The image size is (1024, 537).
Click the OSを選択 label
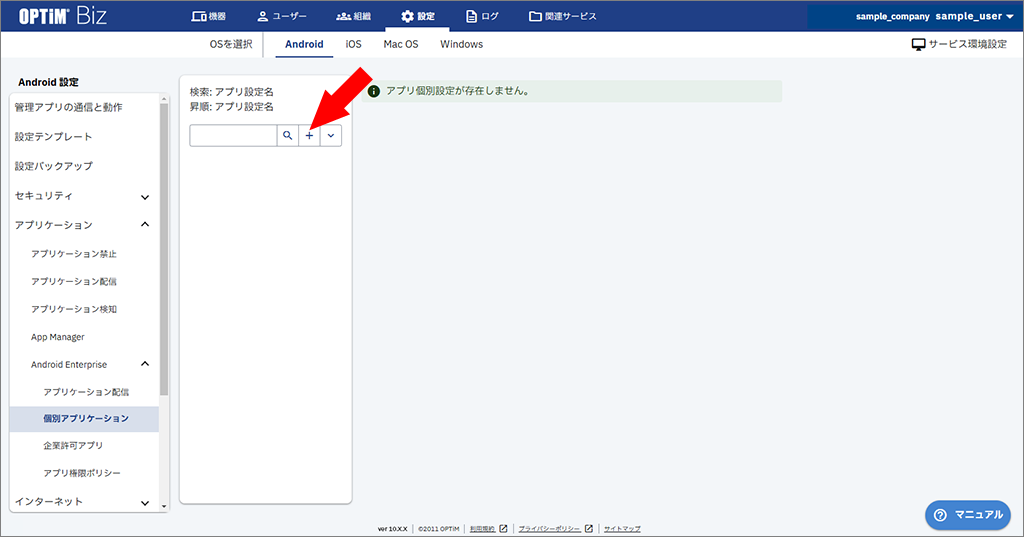(231, 44)
